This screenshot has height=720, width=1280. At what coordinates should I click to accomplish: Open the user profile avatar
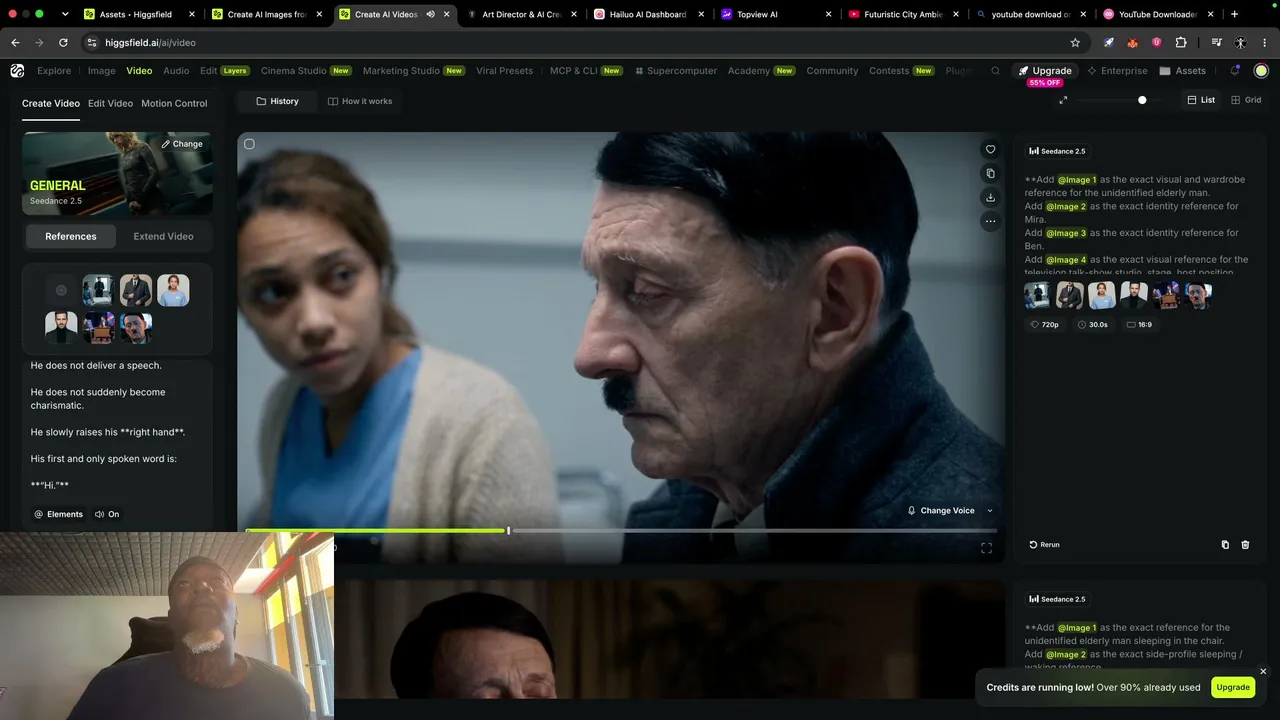tap(1261, 71)
